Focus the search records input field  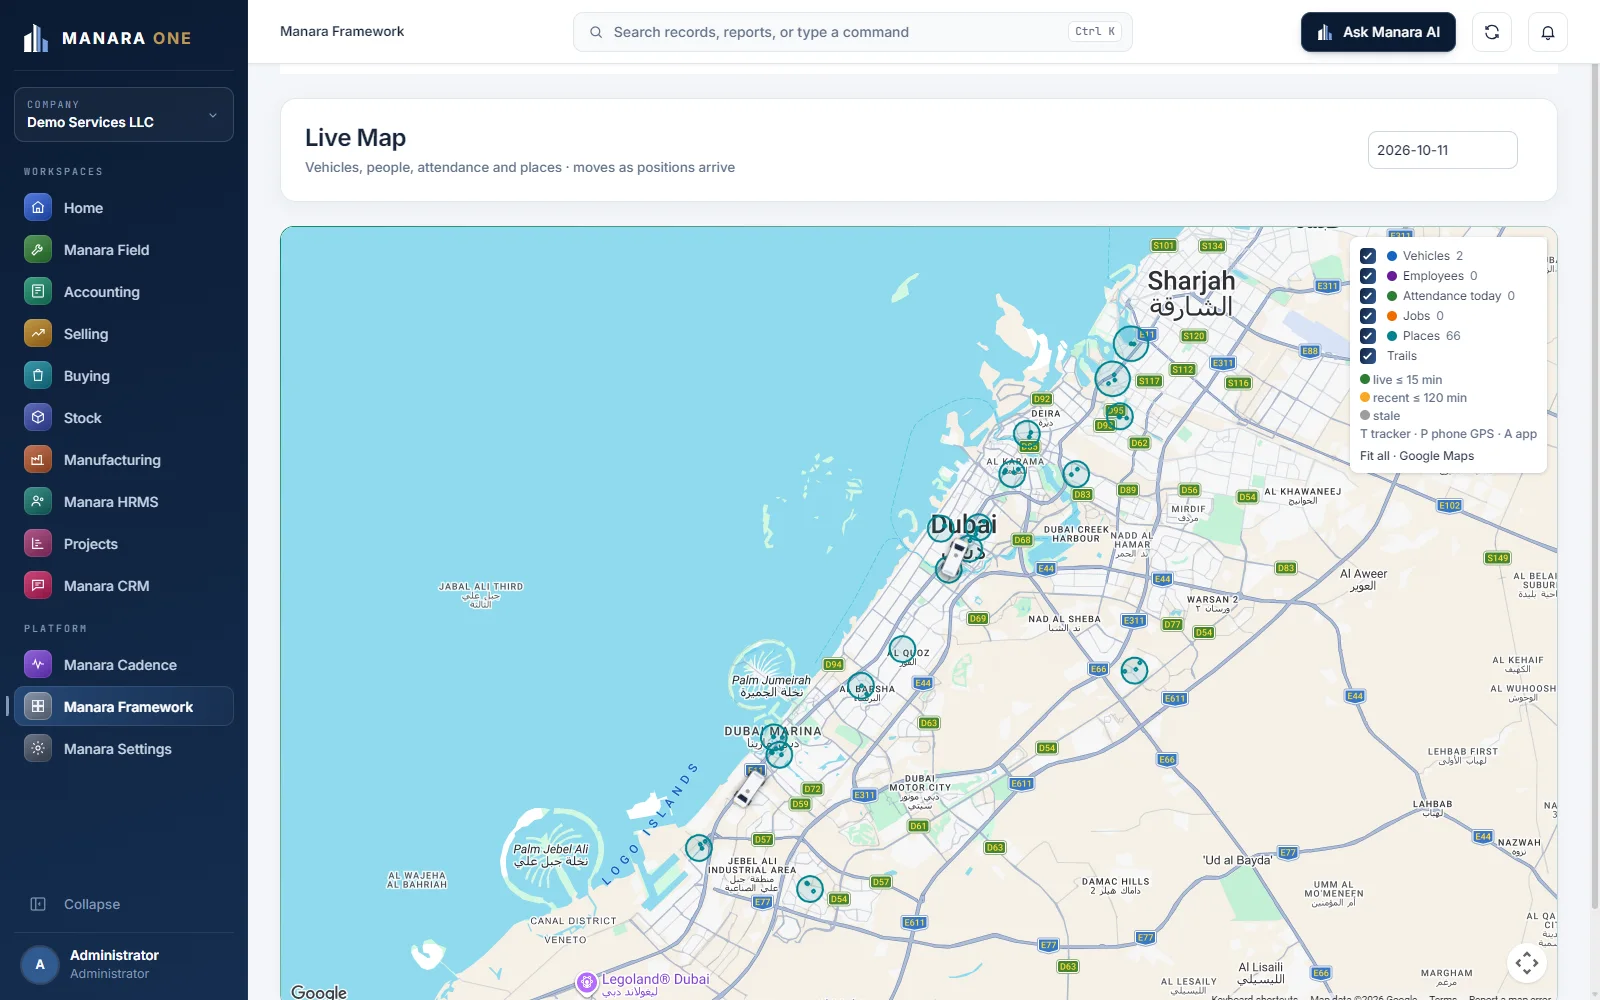[853, 32]
